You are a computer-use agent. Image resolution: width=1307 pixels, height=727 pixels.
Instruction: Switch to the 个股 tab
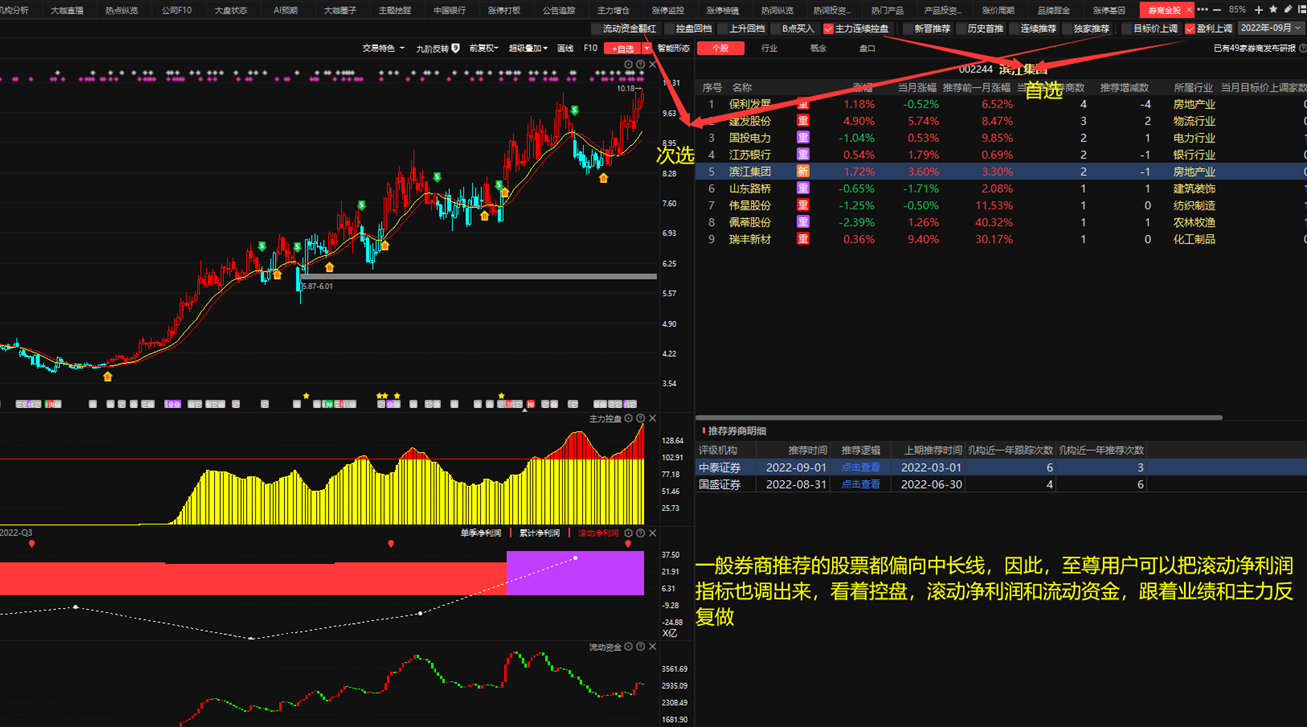coord(720,48)
